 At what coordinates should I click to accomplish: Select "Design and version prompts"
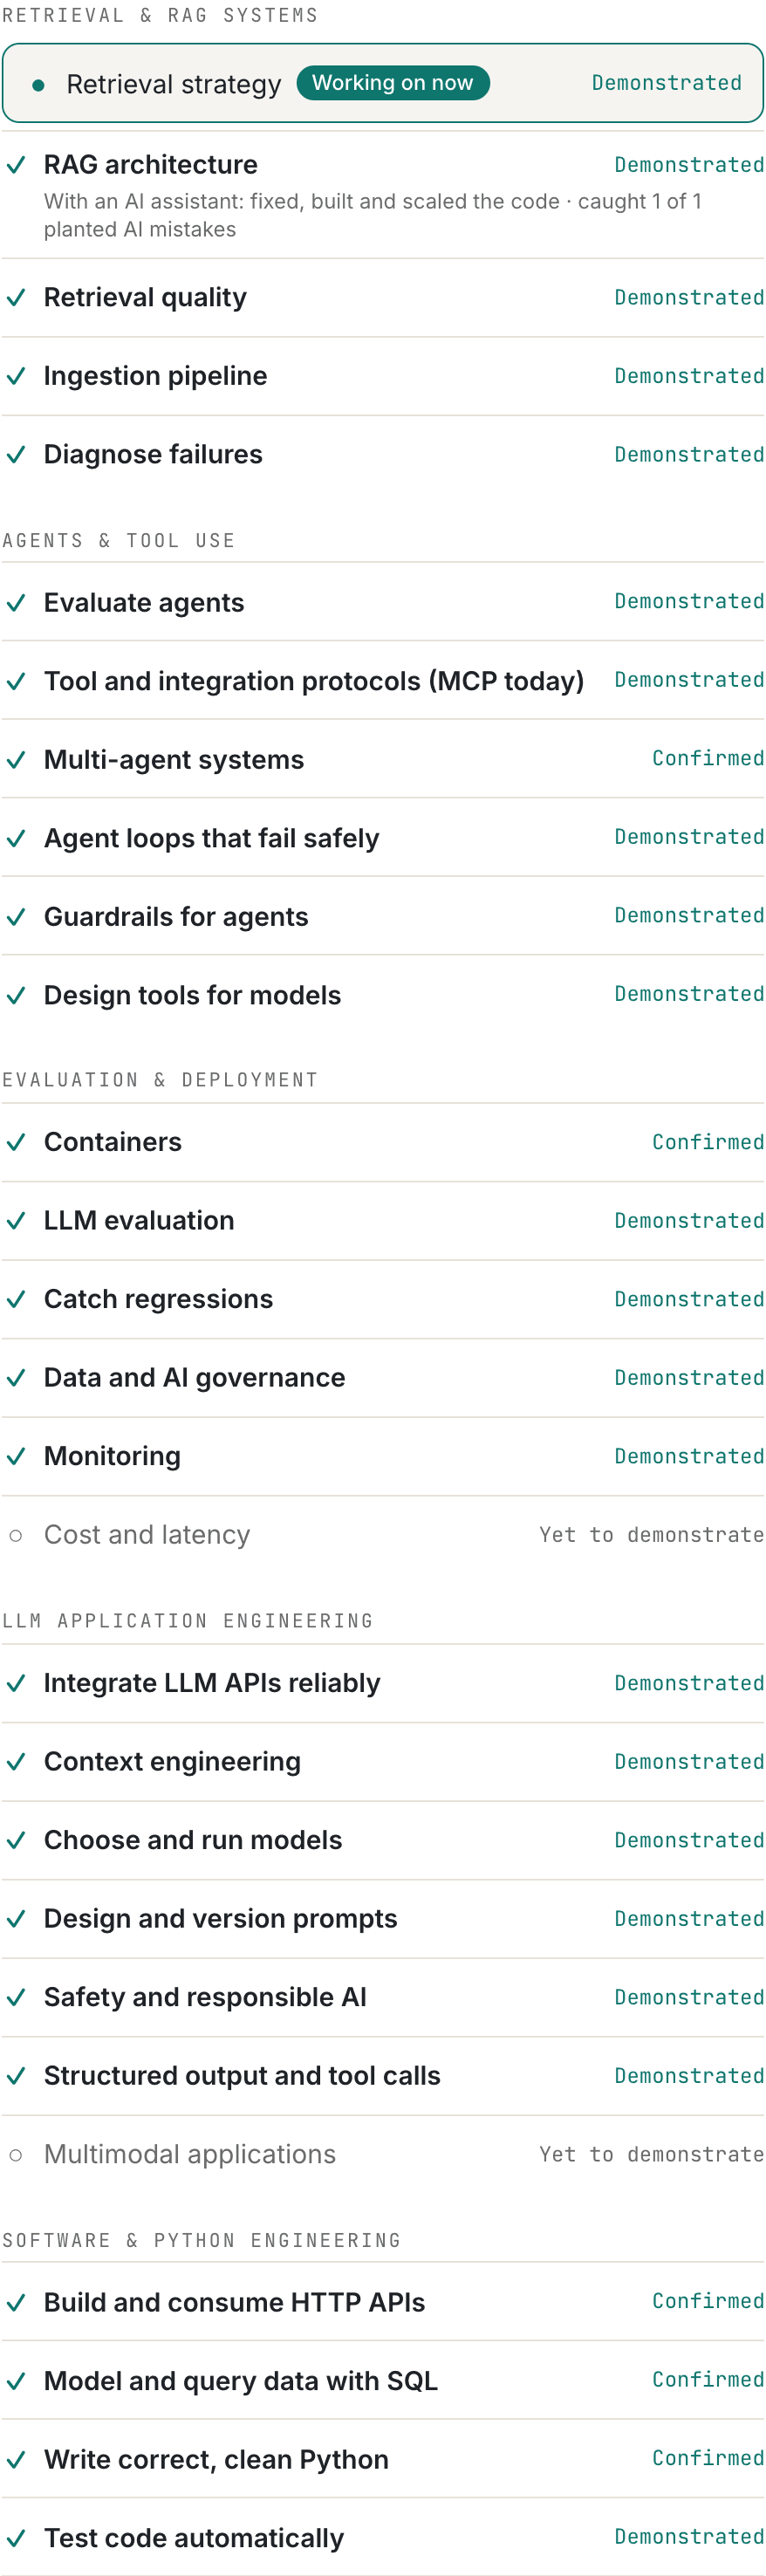[x=221, y=1919]
